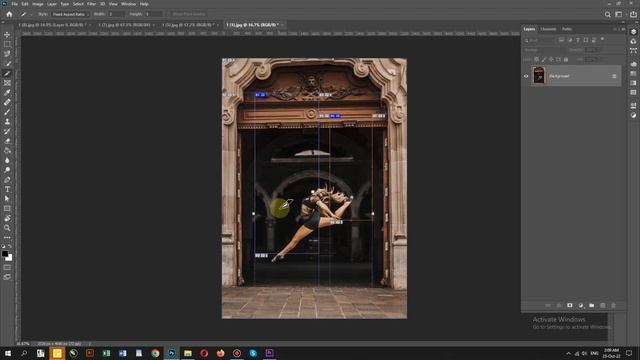
Task: Hide the Background layer with eye icon
Action: tap(526, 76)
